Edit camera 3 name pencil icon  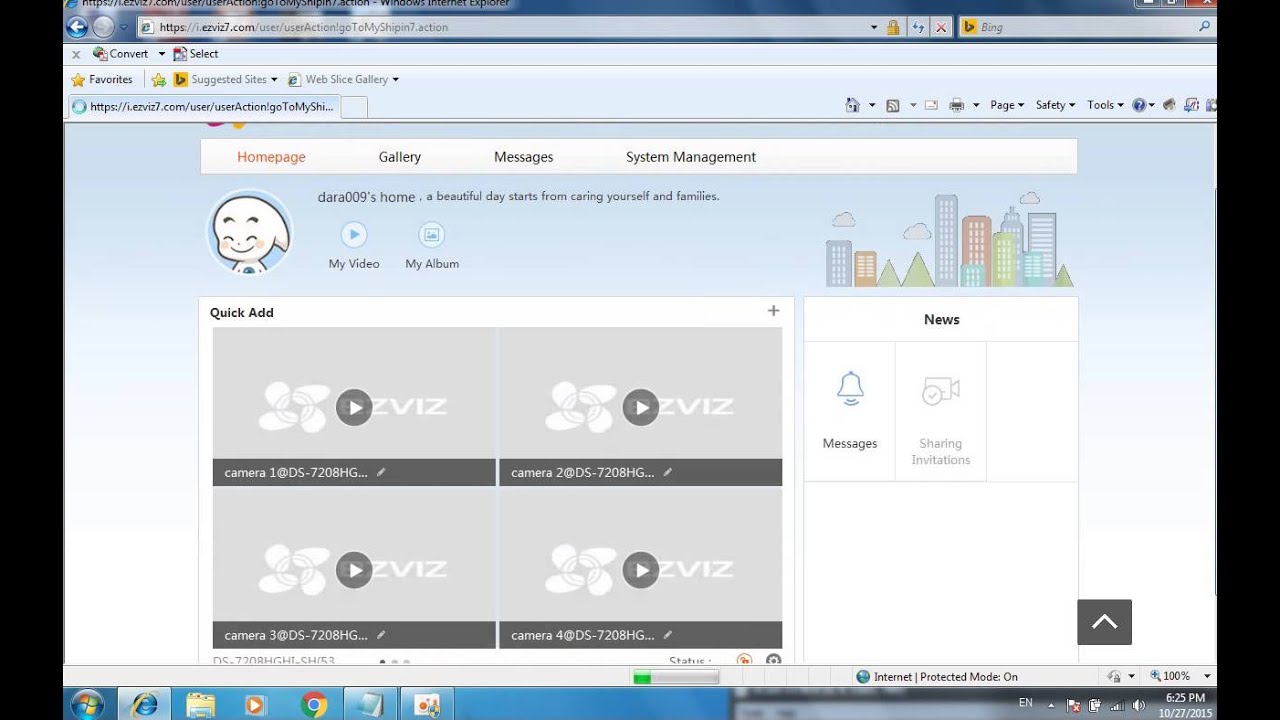point(381,635)
